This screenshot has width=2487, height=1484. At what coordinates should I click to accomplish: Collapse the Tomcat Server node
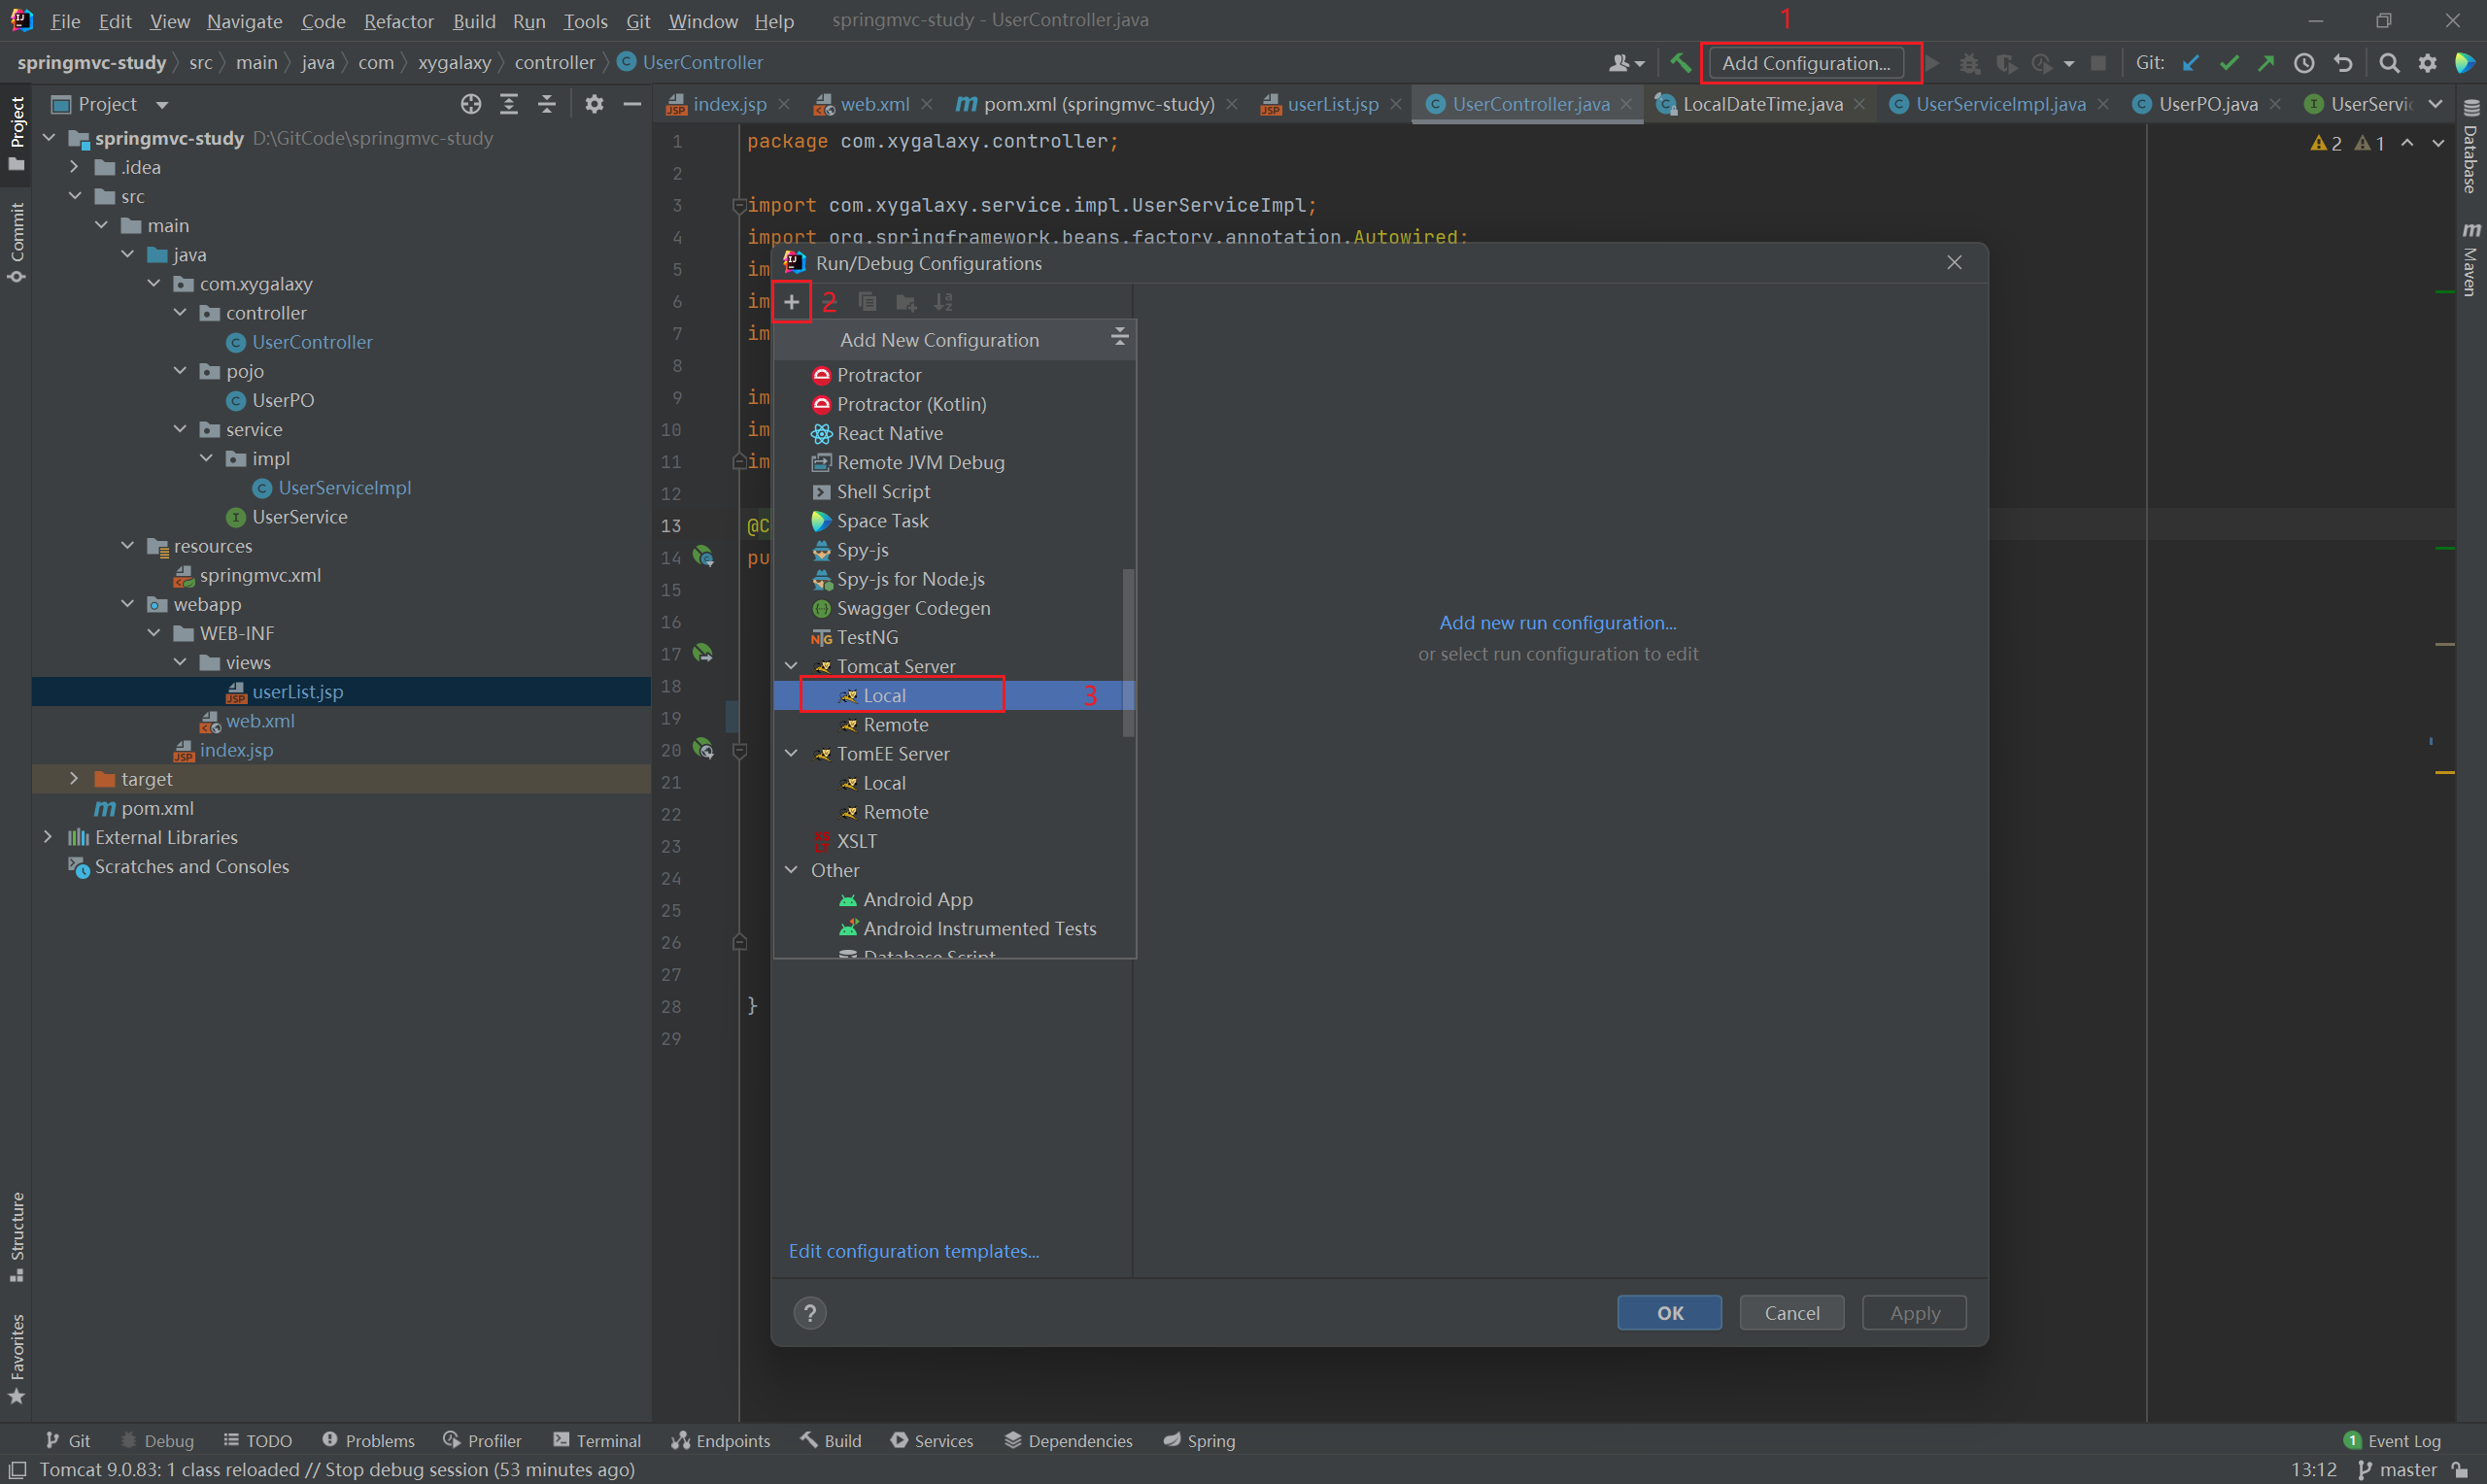click(791, 666)
